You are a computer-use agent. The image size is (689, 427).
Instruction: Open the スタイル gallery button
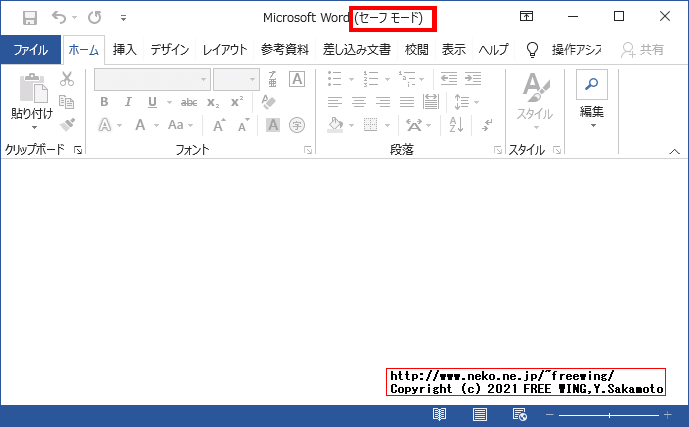point(535,101)
